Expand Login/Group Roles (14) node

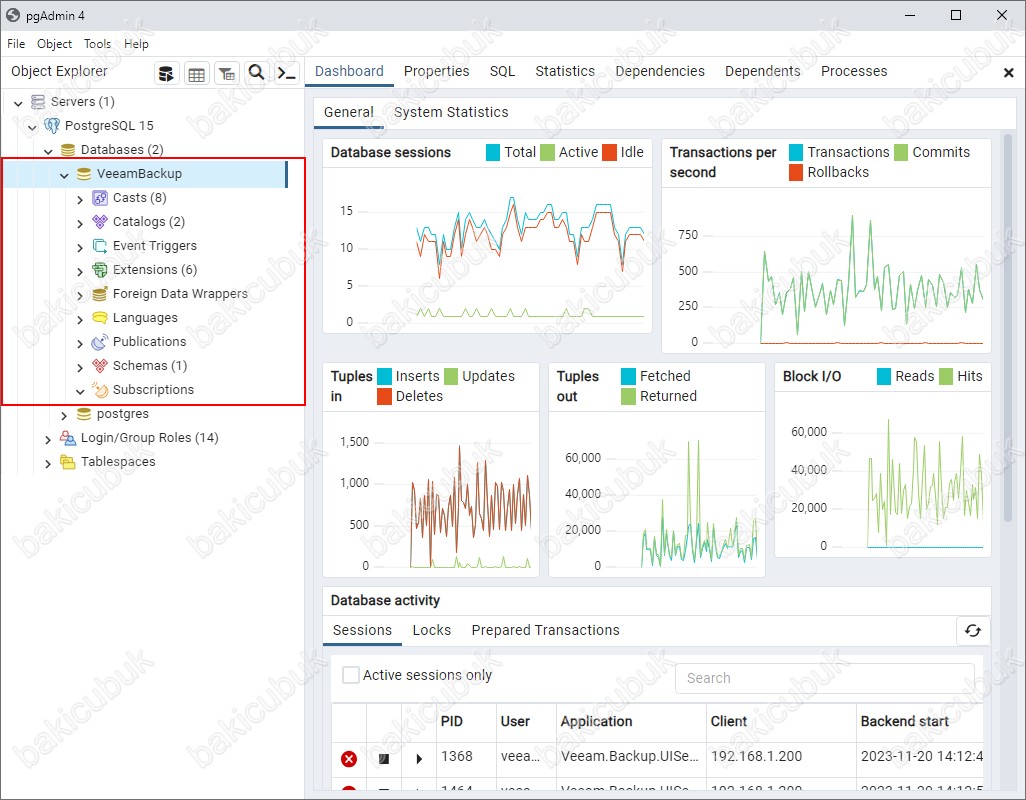click(x=48, y=439)
